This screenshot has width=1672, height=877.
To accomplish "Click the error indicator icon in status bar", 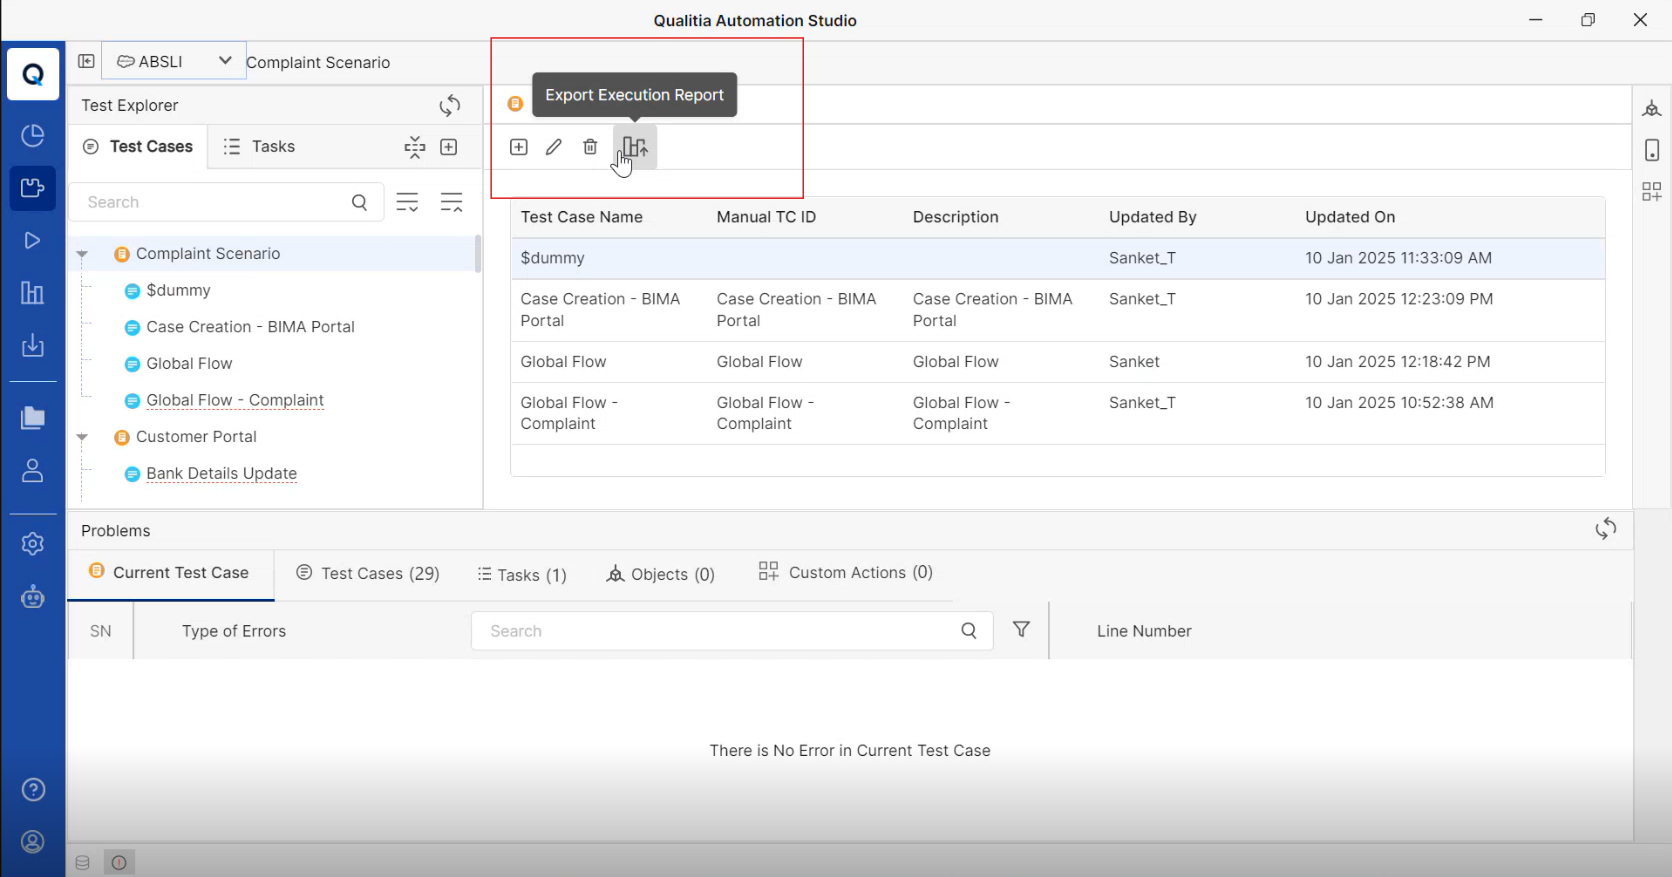I will (119, 862).
